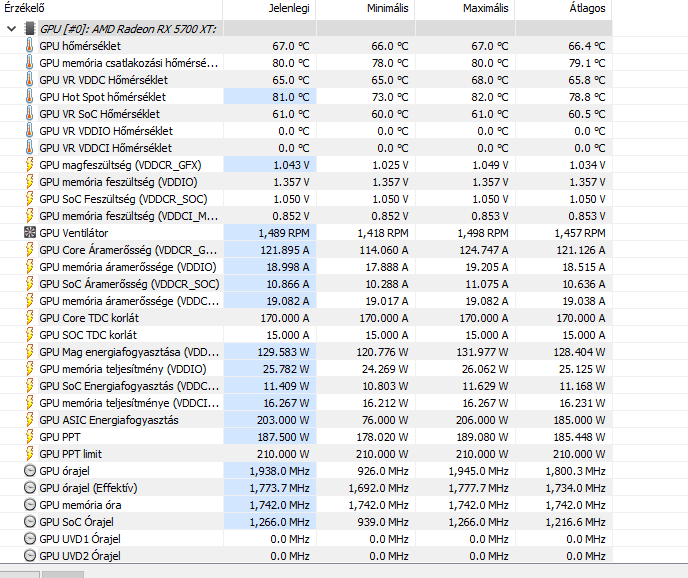Click the current value 1,938.0 MHz

tap(280, 471)
